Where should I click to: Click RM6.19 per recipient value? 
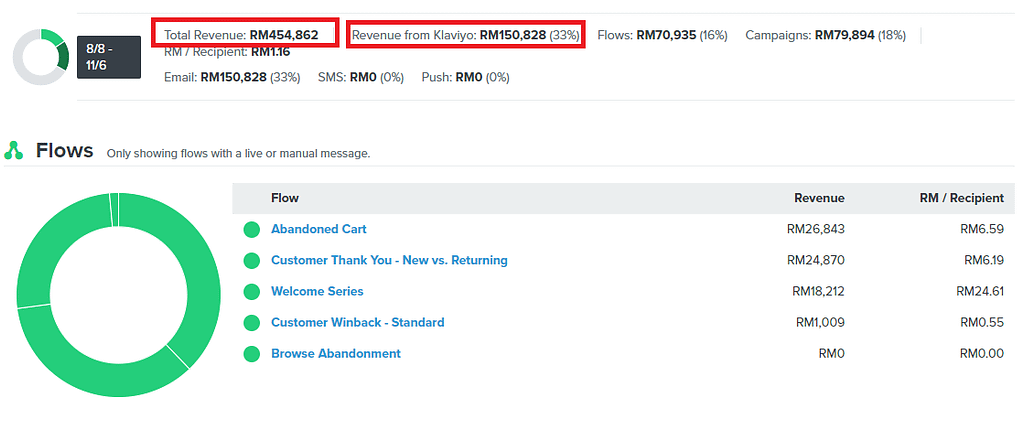point(984,260)
